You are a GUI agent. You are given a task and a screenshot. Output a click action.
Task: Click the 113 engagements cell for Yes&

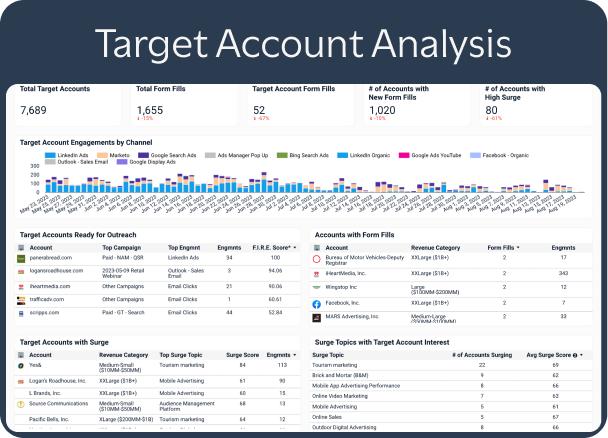tap(282, 365)
